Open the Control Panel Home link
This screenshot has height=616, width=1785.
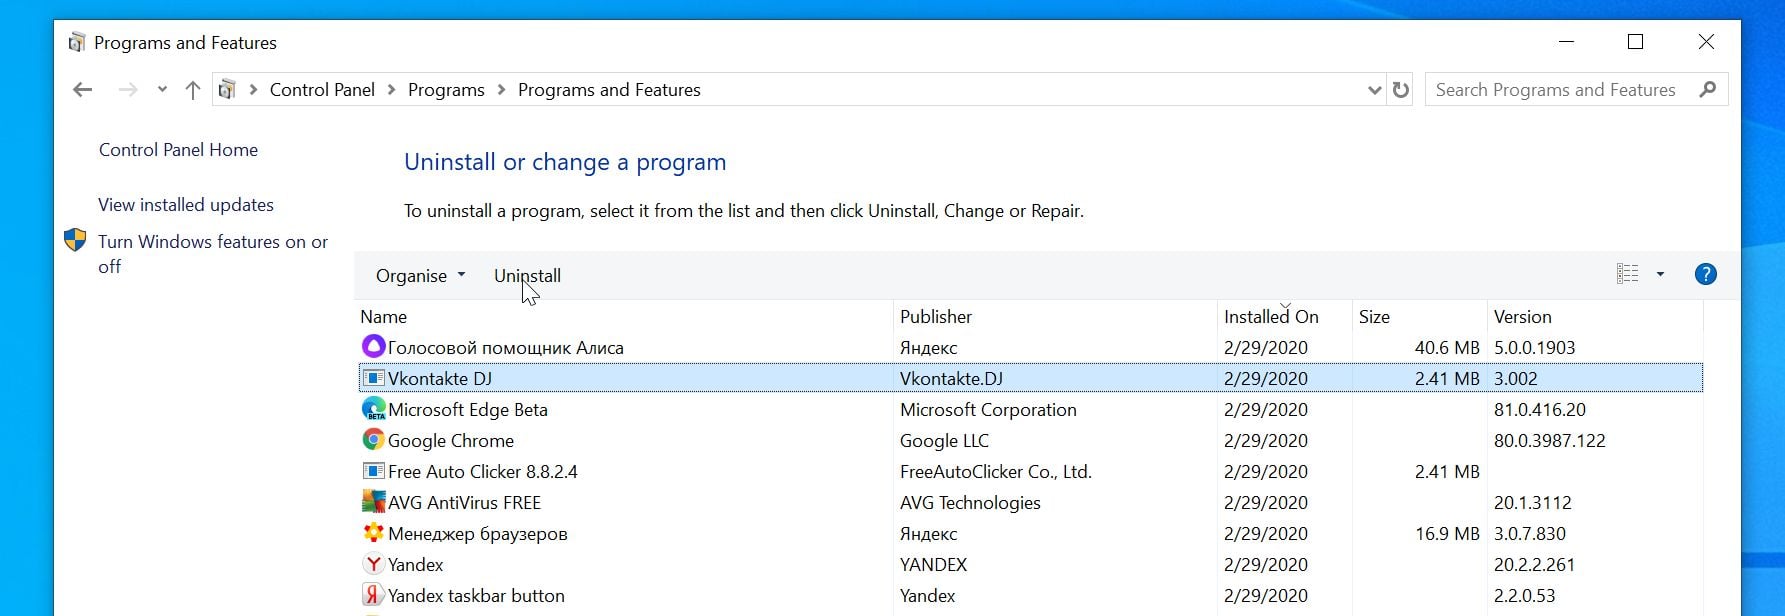tap(178, 150)
